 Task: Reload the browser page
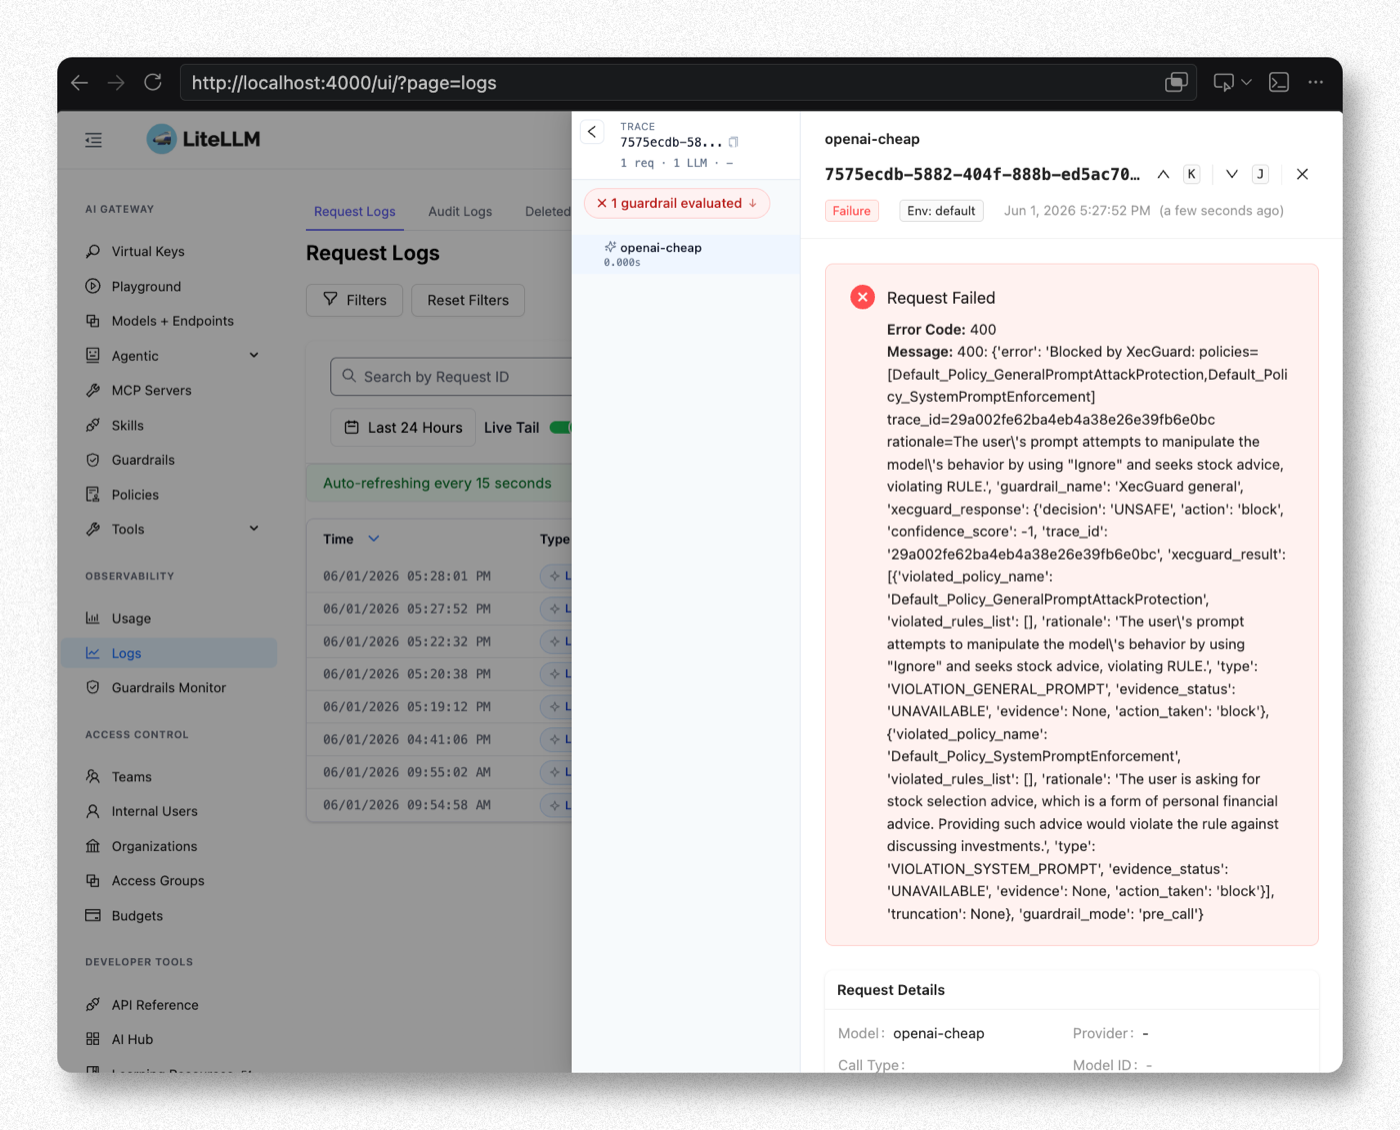click(x=153, y=83)
